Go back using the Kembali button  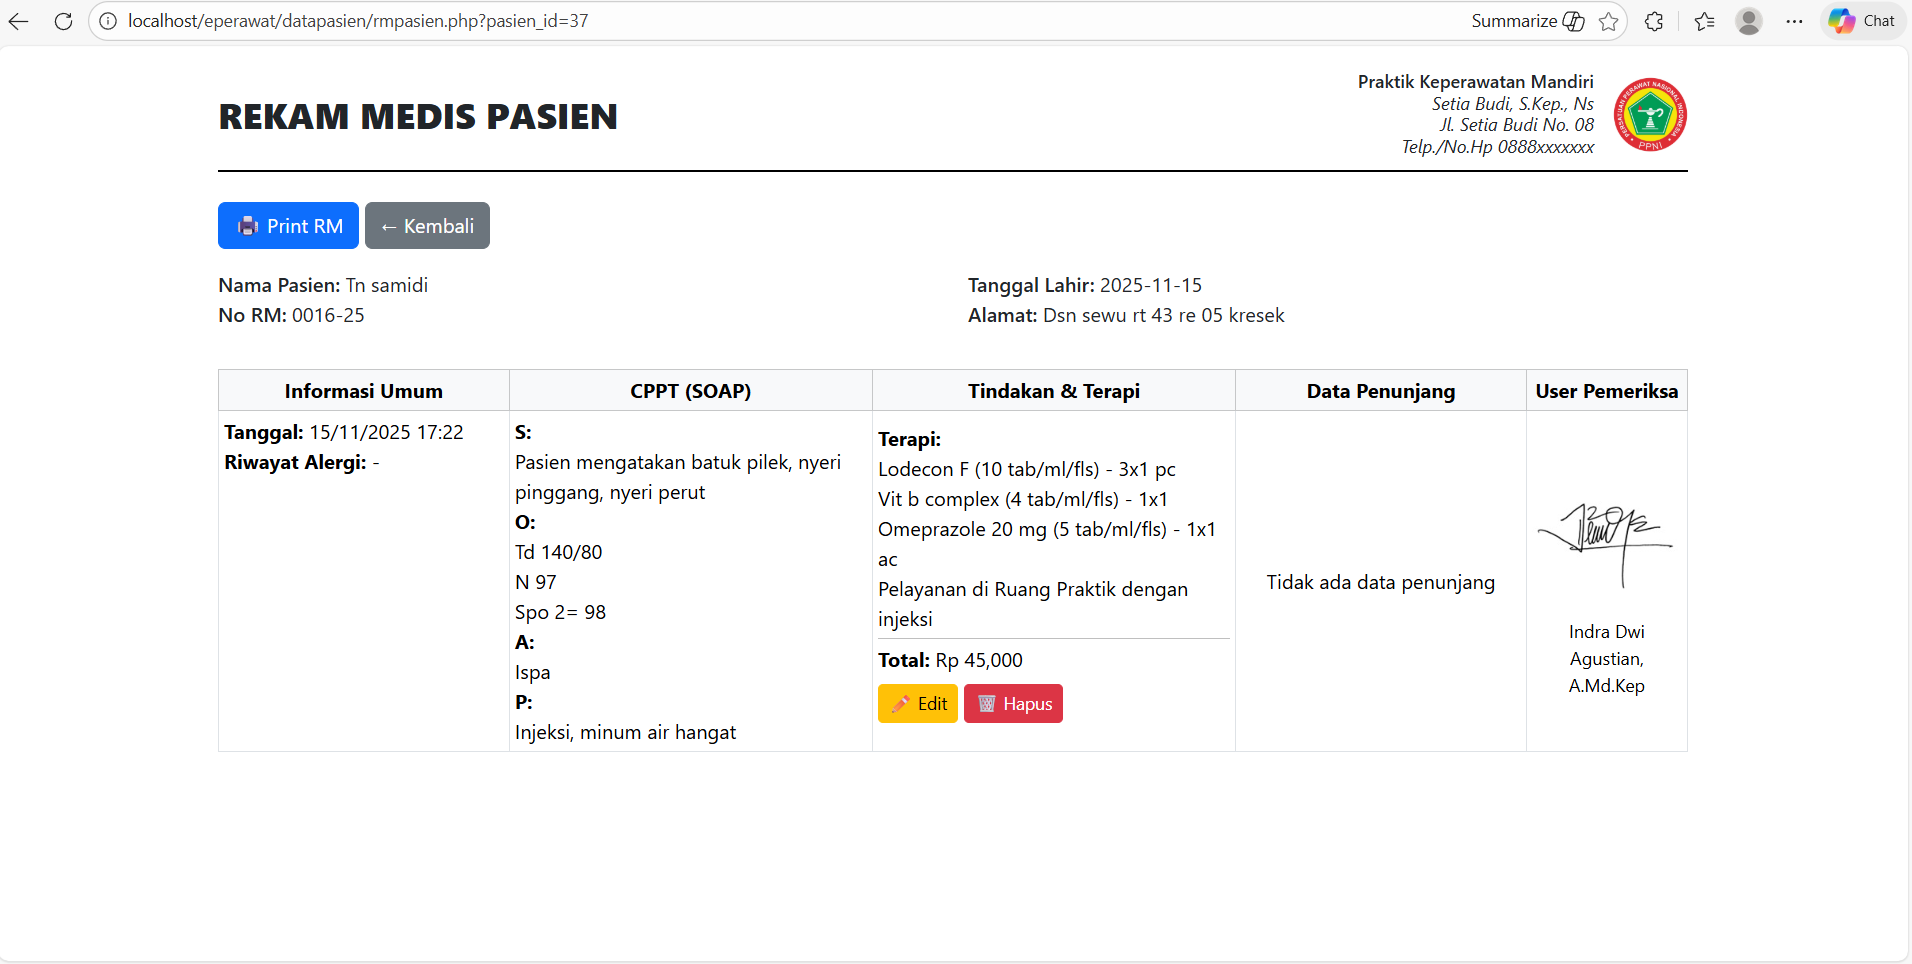point(427,226)
